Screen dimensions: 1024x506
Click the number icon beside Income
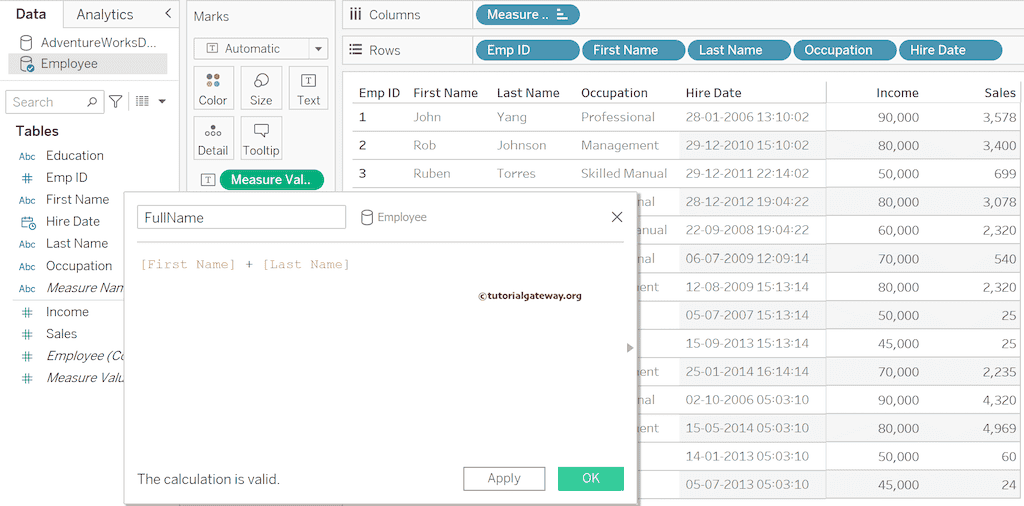coord(27,312)
